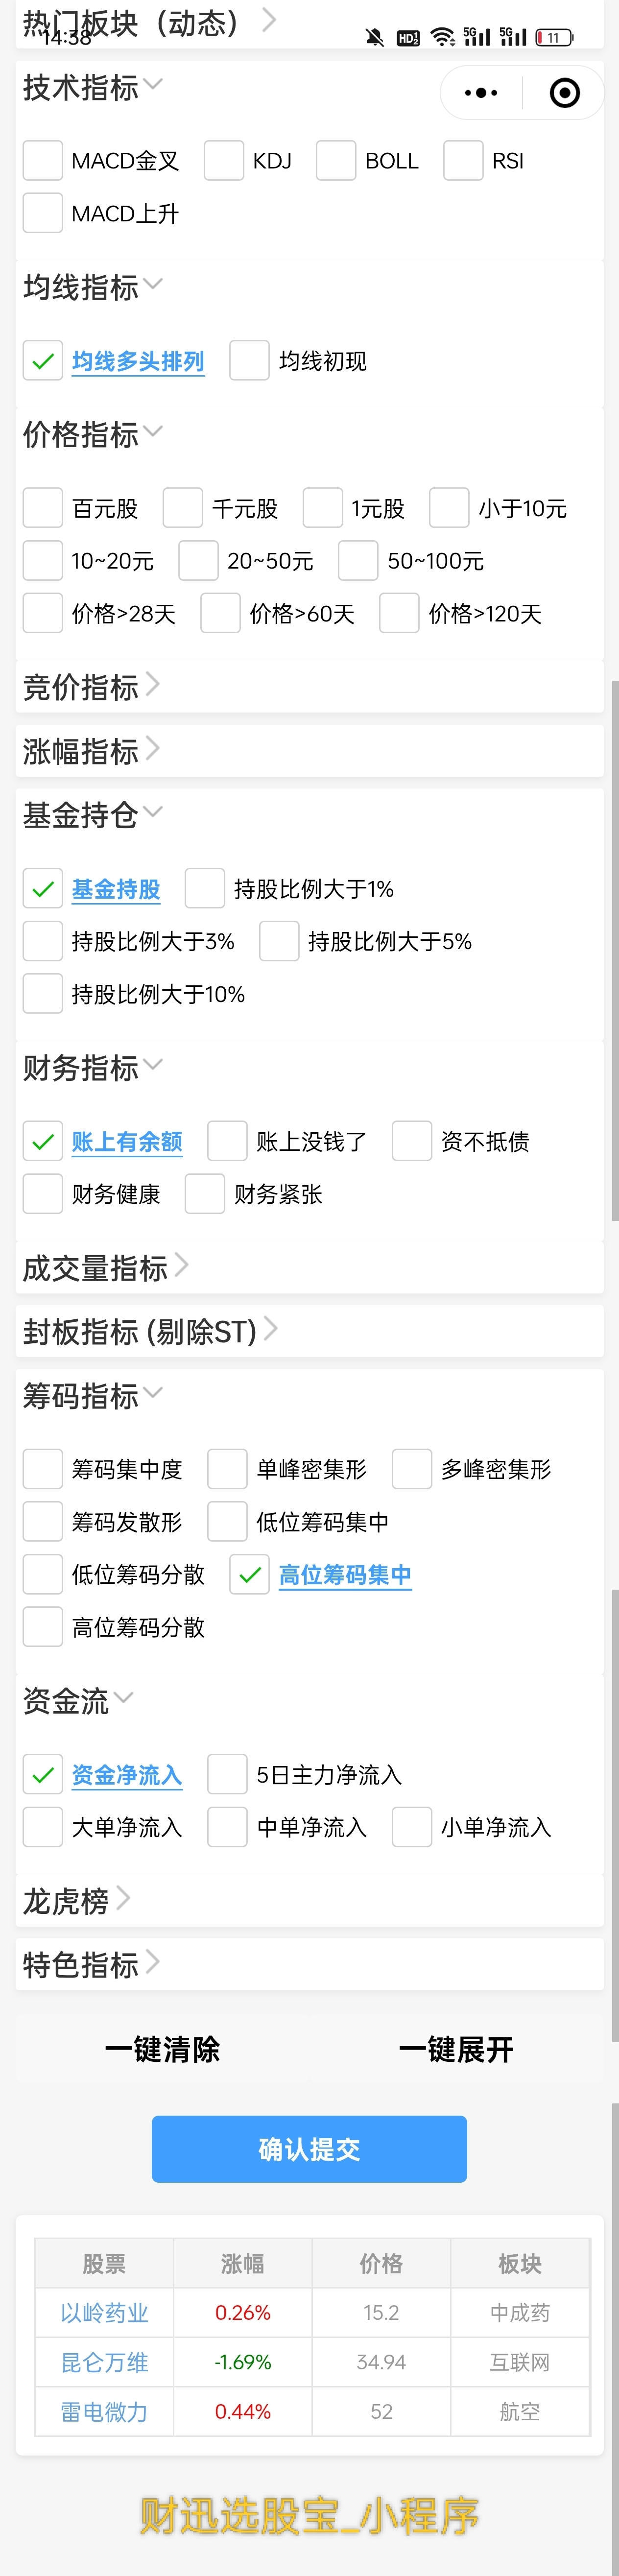Expand the 龙虎榜 section arrow
This screenshot has height=2576, width=619.
click(x=123, y=1898)
